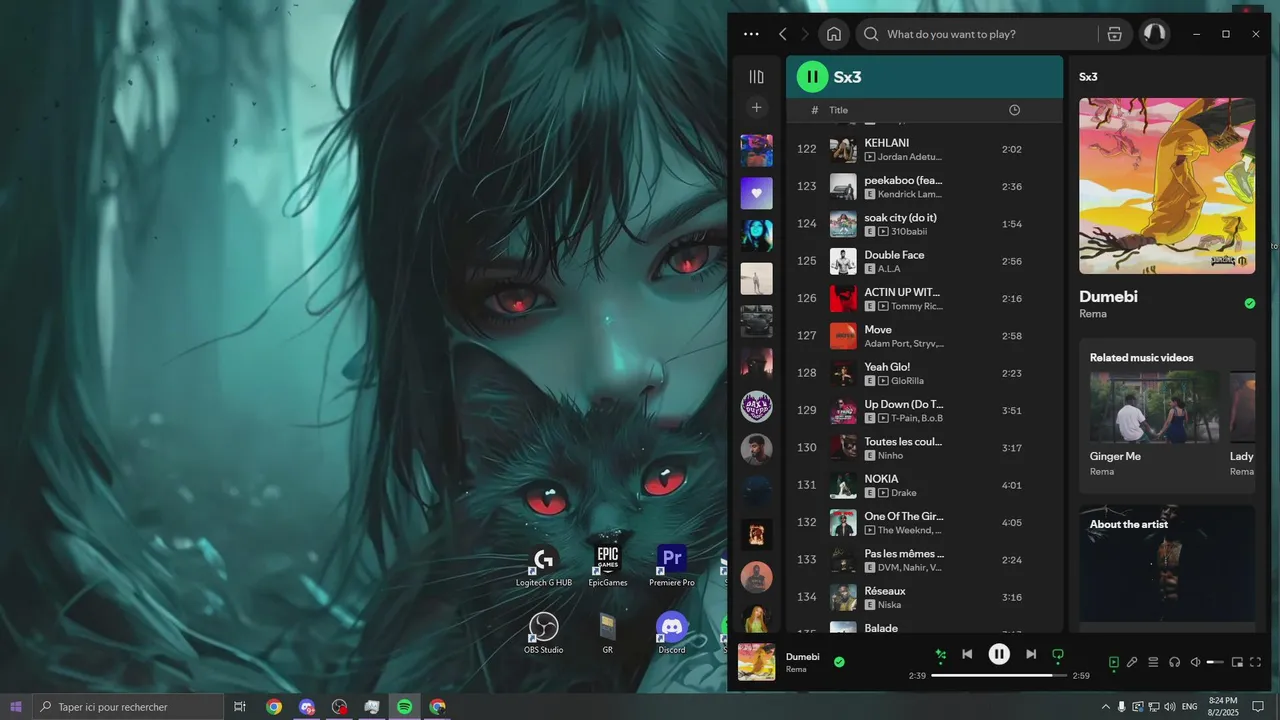Adjust the Spotify volume slider
Viewport: 1280px width, 720px height.
point(1215,662)
